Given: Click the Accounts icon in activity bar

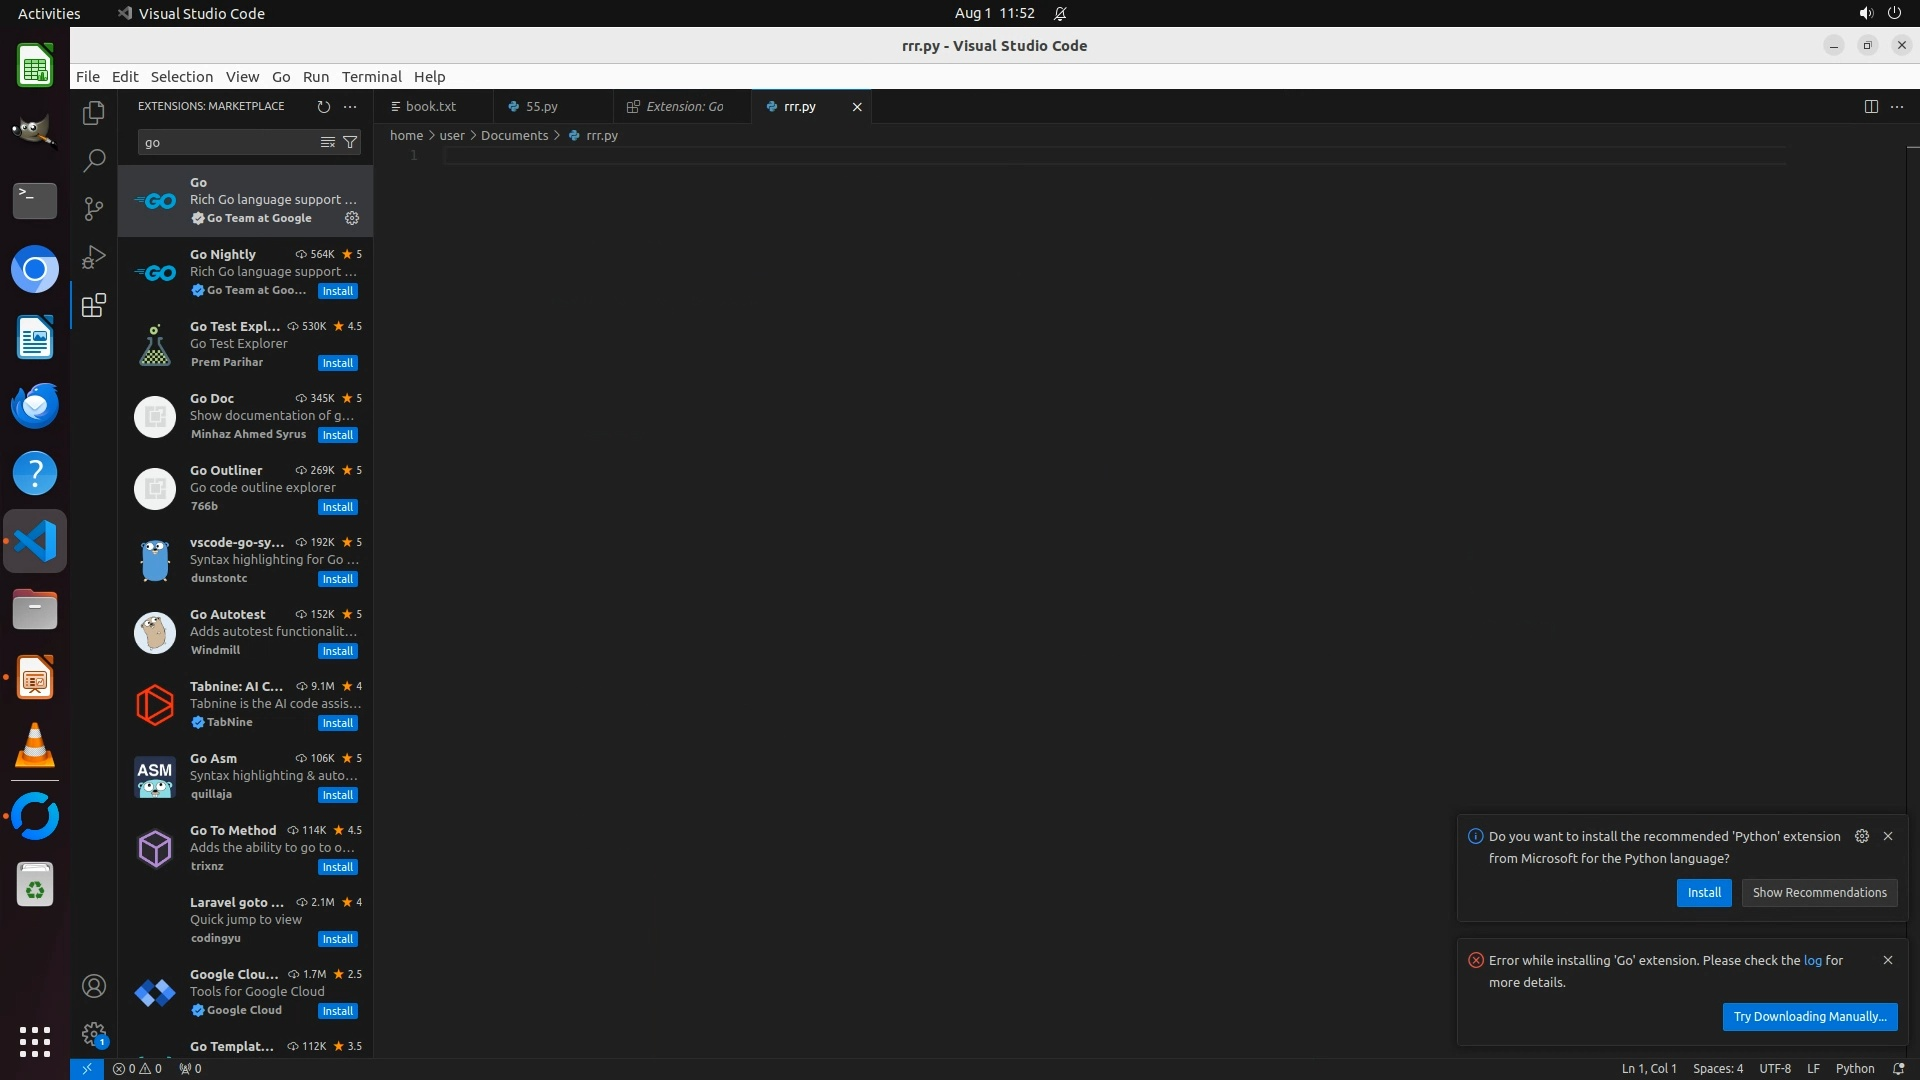Looking at the screenshot, I should (x=94, y=986).
